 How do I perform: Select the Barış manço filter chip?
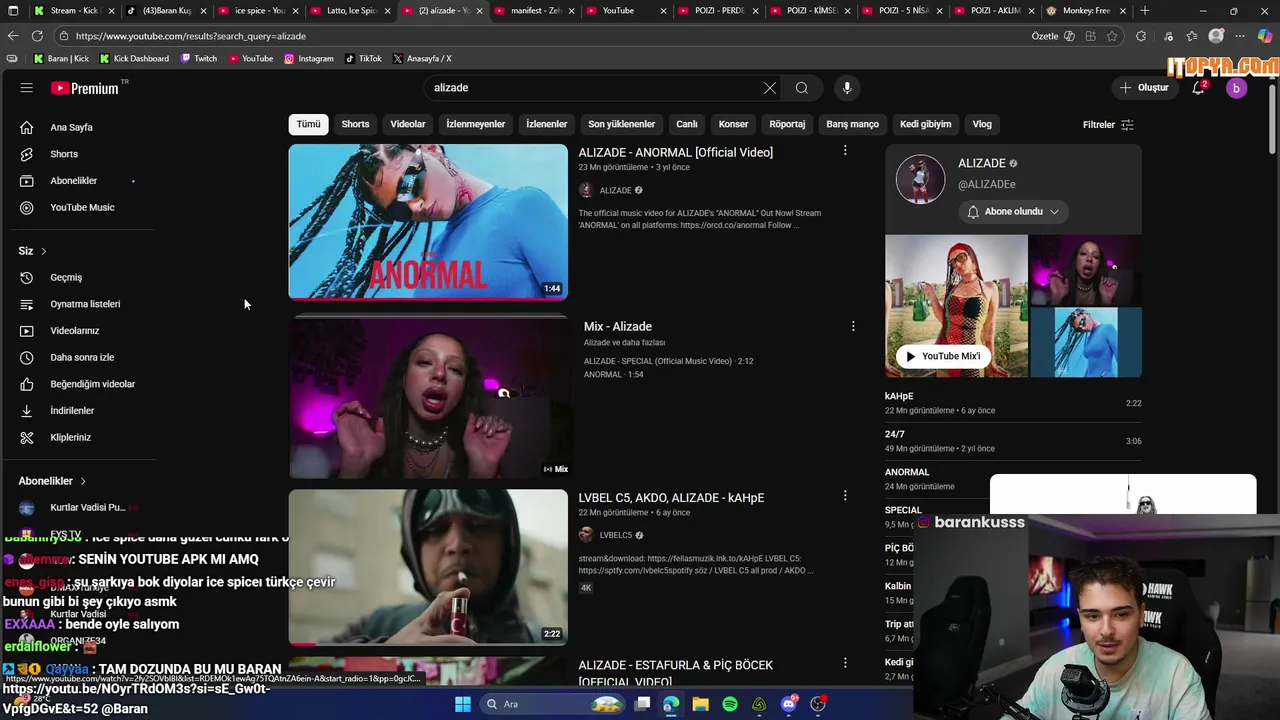[852, 124]
